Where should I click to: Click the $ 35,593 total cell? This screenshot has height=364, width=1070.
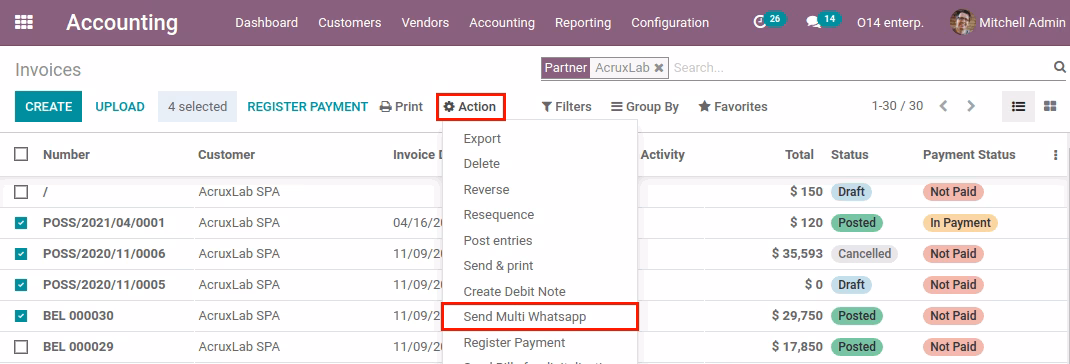[797, 254]
